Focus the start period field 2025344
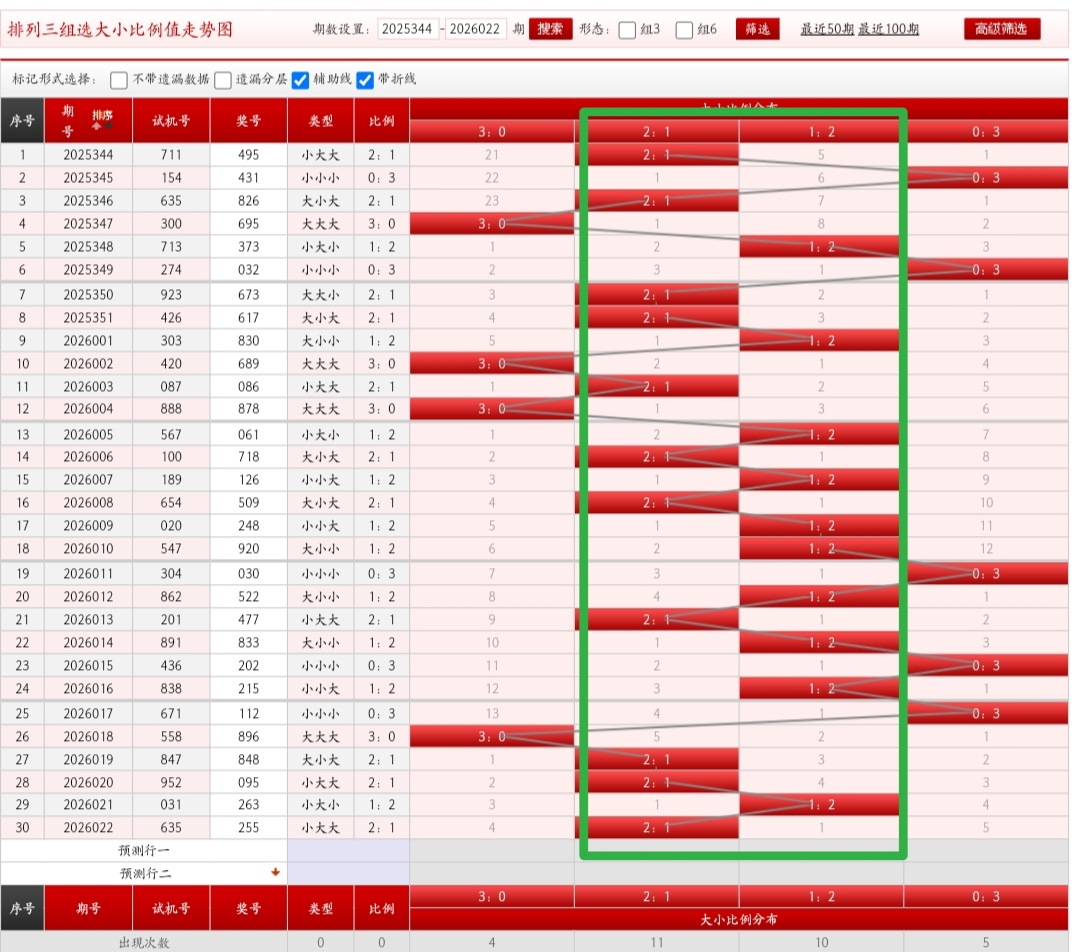The height and width of the screenshot is (952, 1080). [x=408, y=29]
